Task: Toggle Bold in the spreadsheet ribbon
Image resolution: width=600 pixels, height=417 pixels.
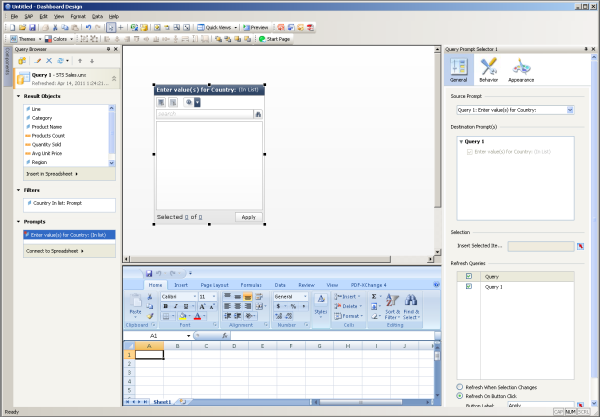Action: tap(165, 306)
